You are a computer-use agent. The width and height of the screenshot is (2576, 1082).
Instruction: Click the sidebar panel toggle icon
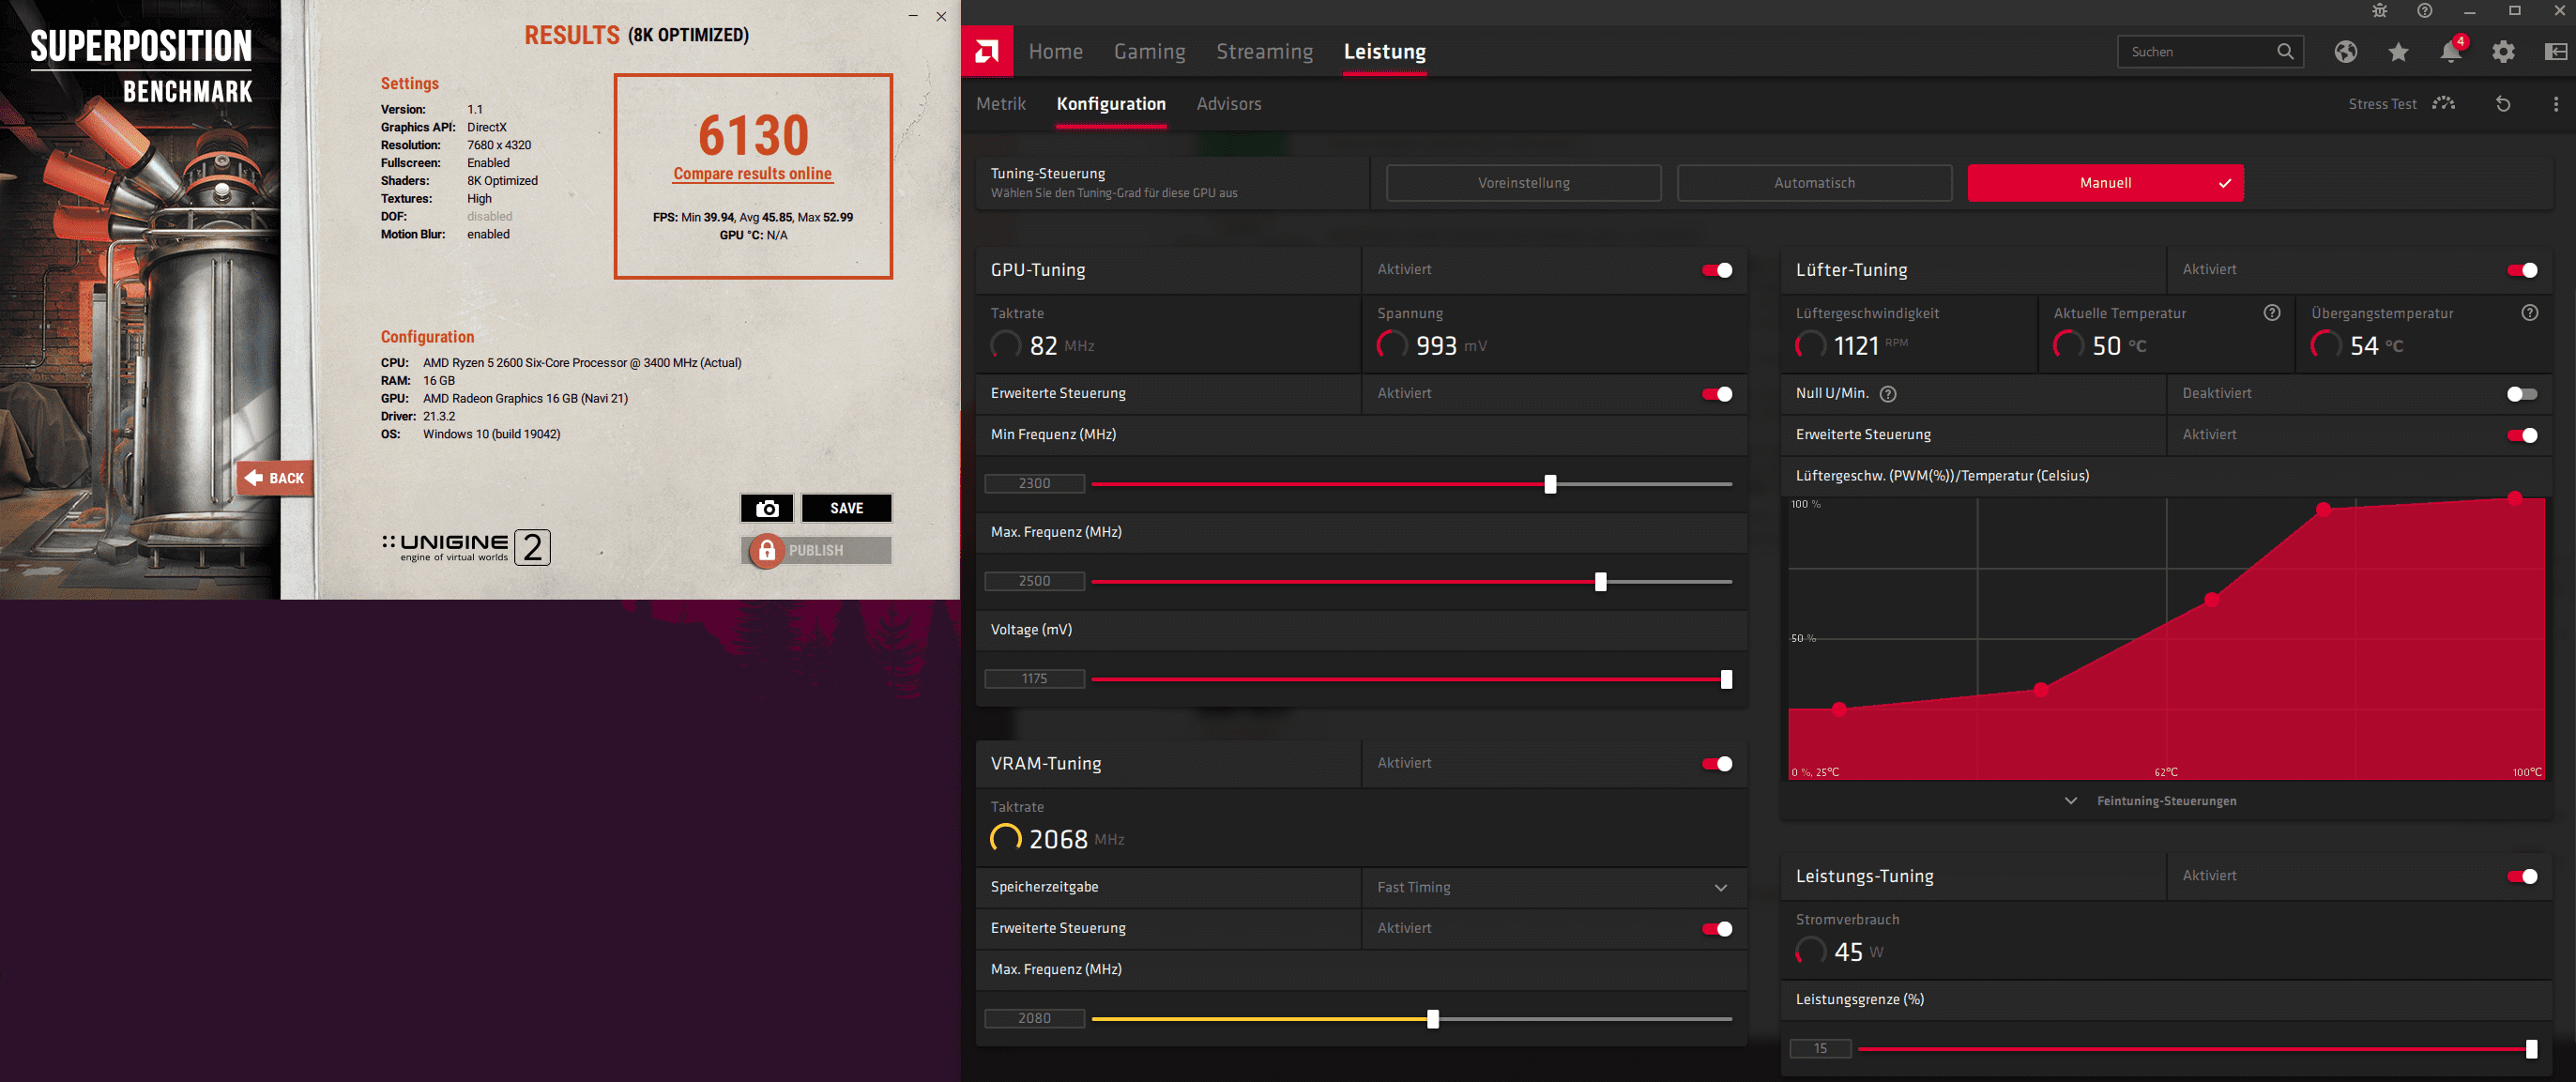click(2555, 51)
